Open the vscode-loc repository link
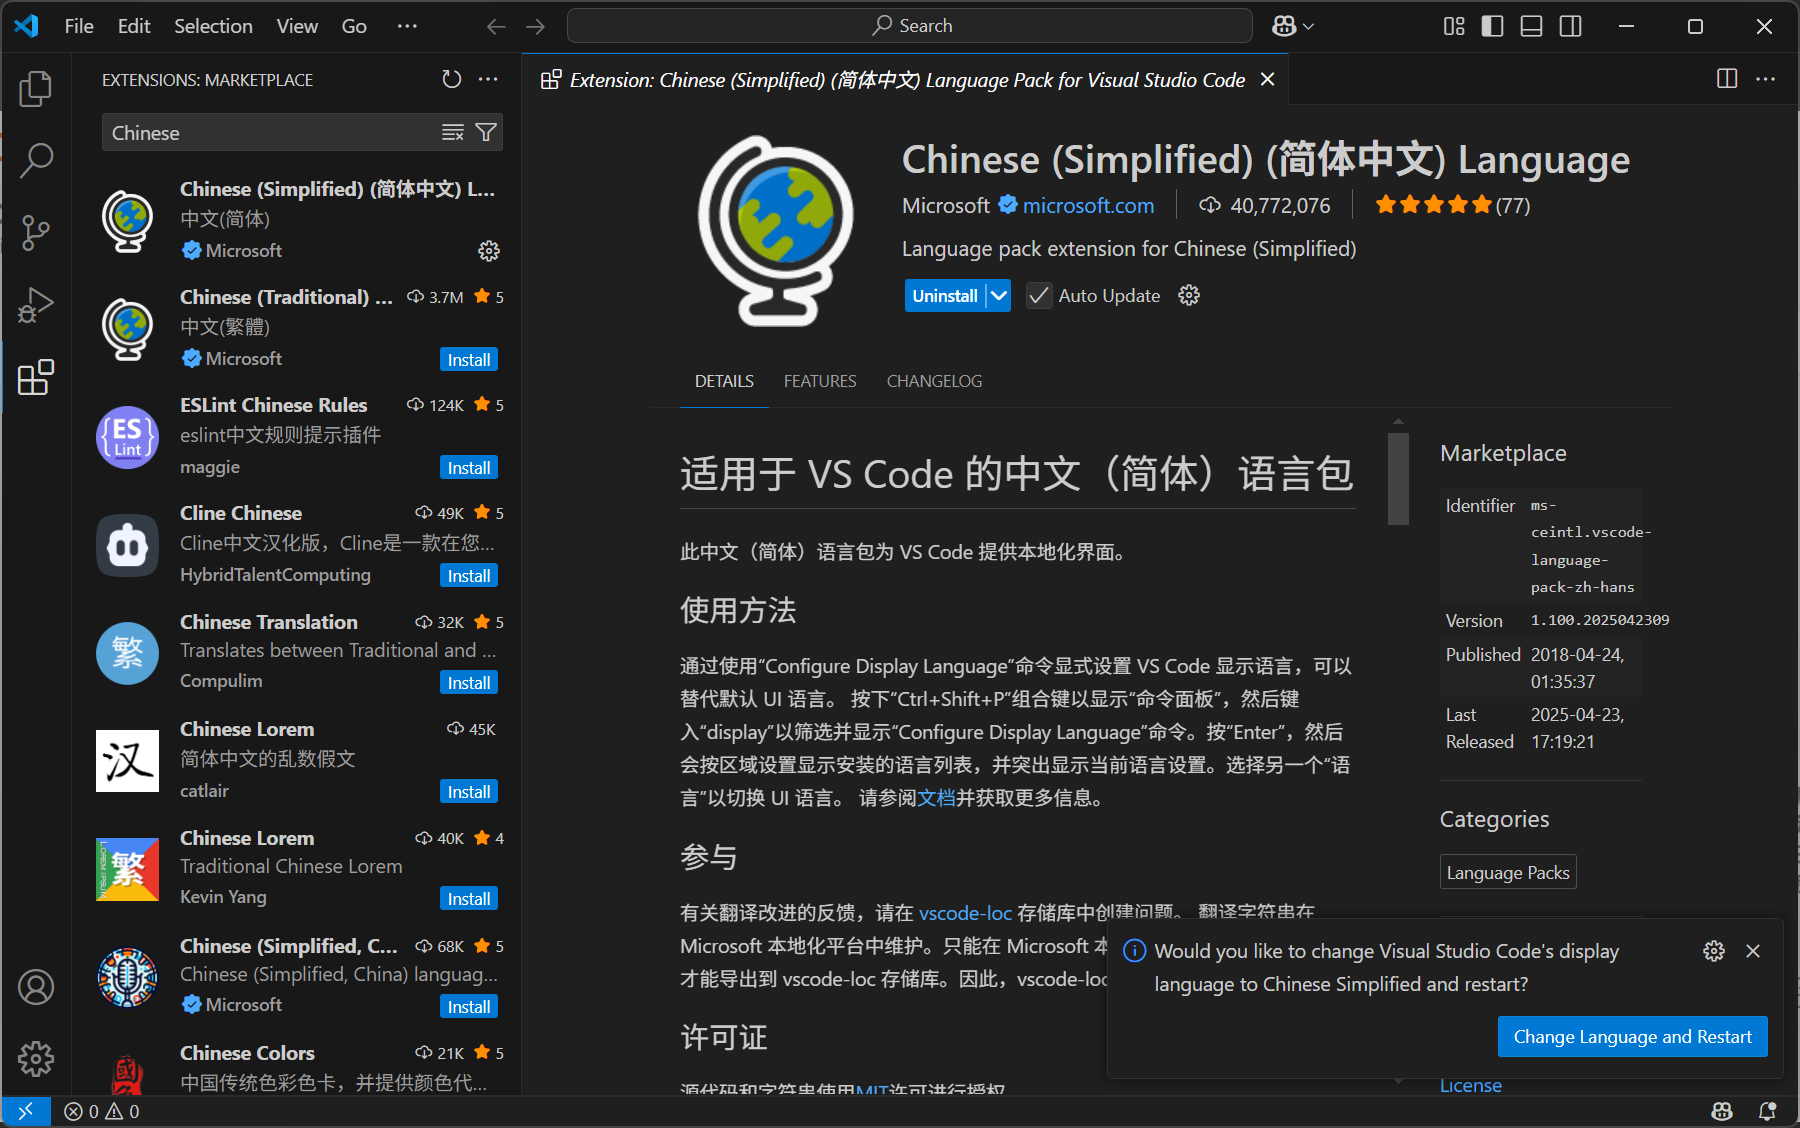The image size is (1800, 1128). pos(965,913)
